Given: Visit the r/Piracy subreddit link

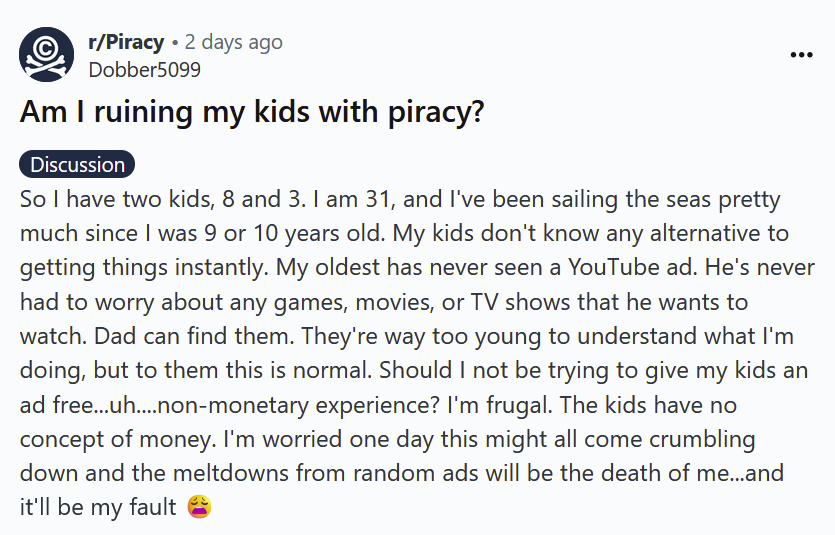Looking at the screenshot, I should [x=126, y=42].
